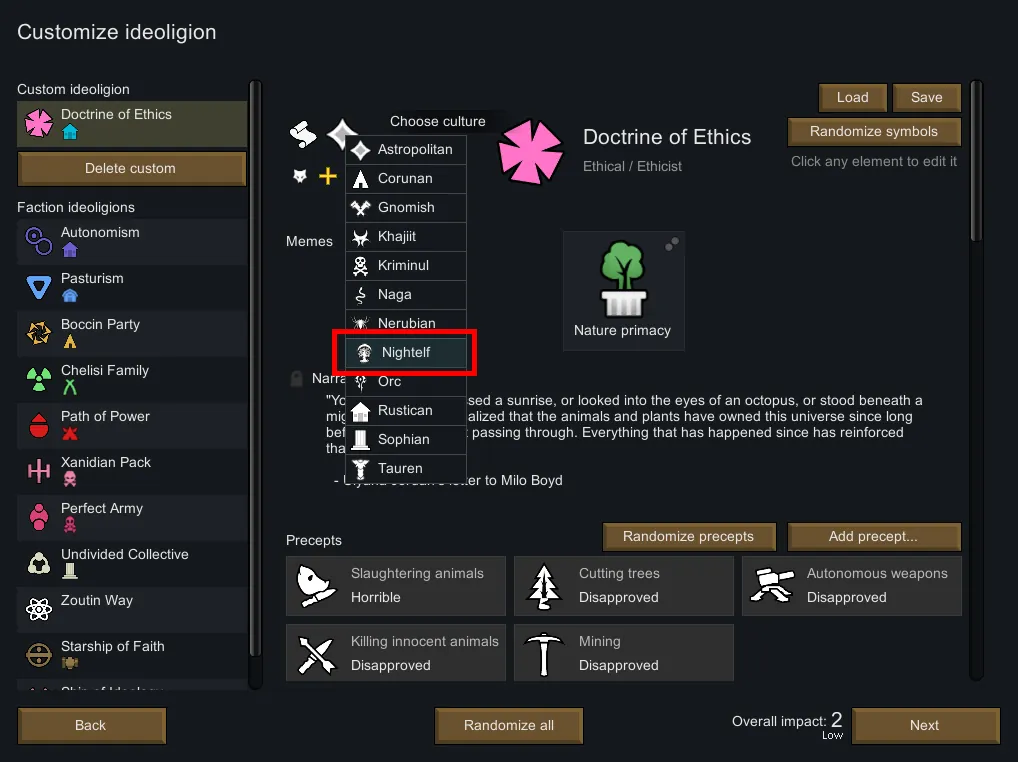Screen dimensions: 1018x762
Task: Click the pink Doctrine of Ethics symbol
Action: (x=531, y=152)
